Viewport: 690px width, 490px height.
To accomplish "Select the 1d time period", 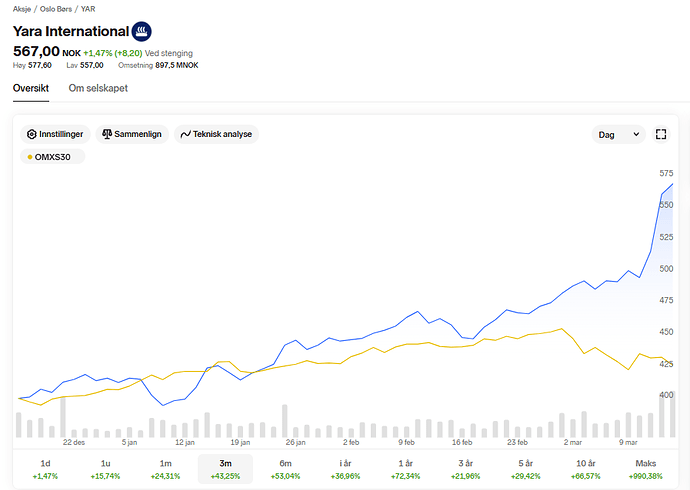I will [x=45, y=469].
